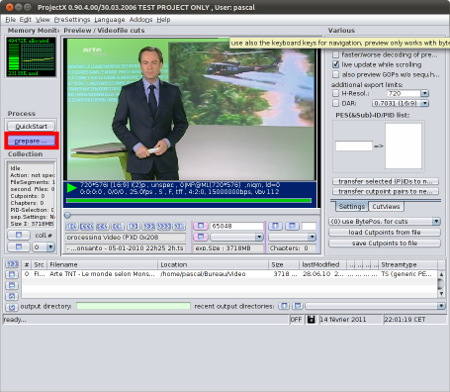Click the pink delete cutpoint button below add
Image resolution: width=450 pixels, height=392 pixels.
(201, 237)
